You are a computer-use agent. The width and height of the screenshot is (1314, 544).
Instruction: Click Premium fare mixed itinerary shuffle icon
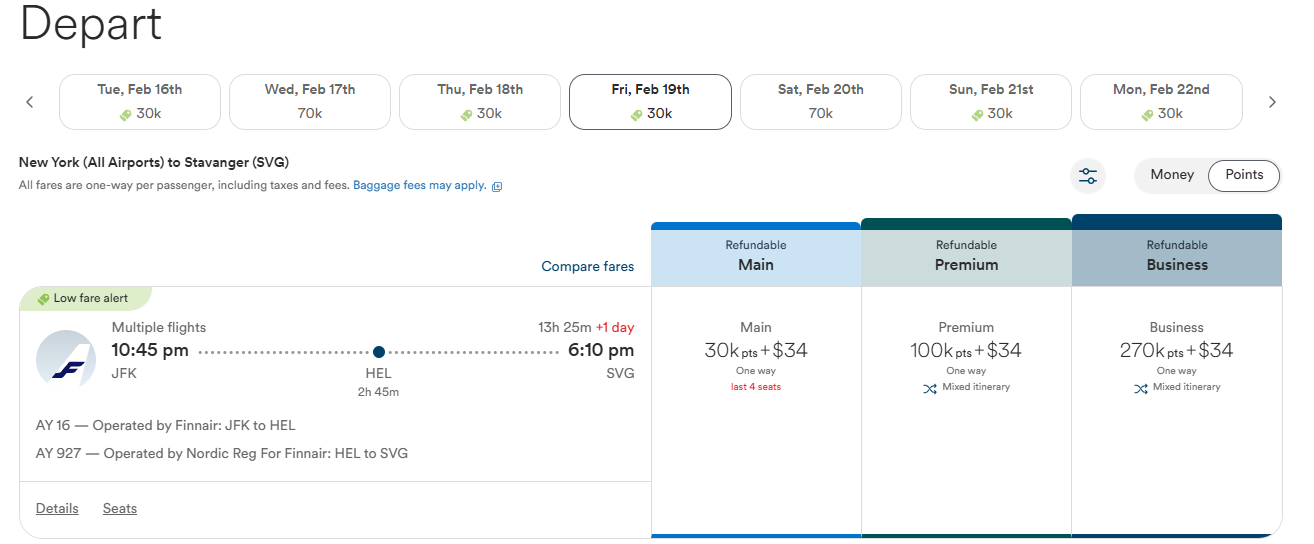[x=930, y=388]
